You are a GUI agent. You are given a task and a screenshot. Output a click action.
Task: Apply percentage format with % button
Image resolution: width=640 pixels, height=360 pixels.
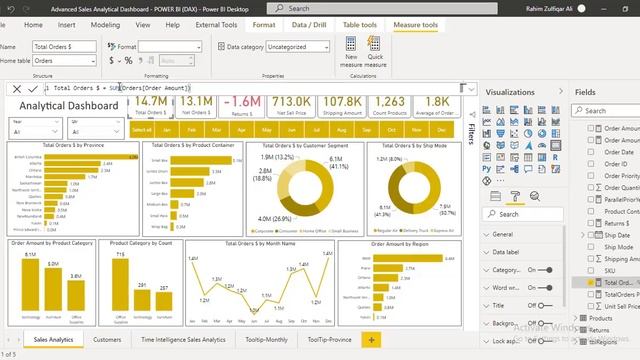click(x=129, y=61)
